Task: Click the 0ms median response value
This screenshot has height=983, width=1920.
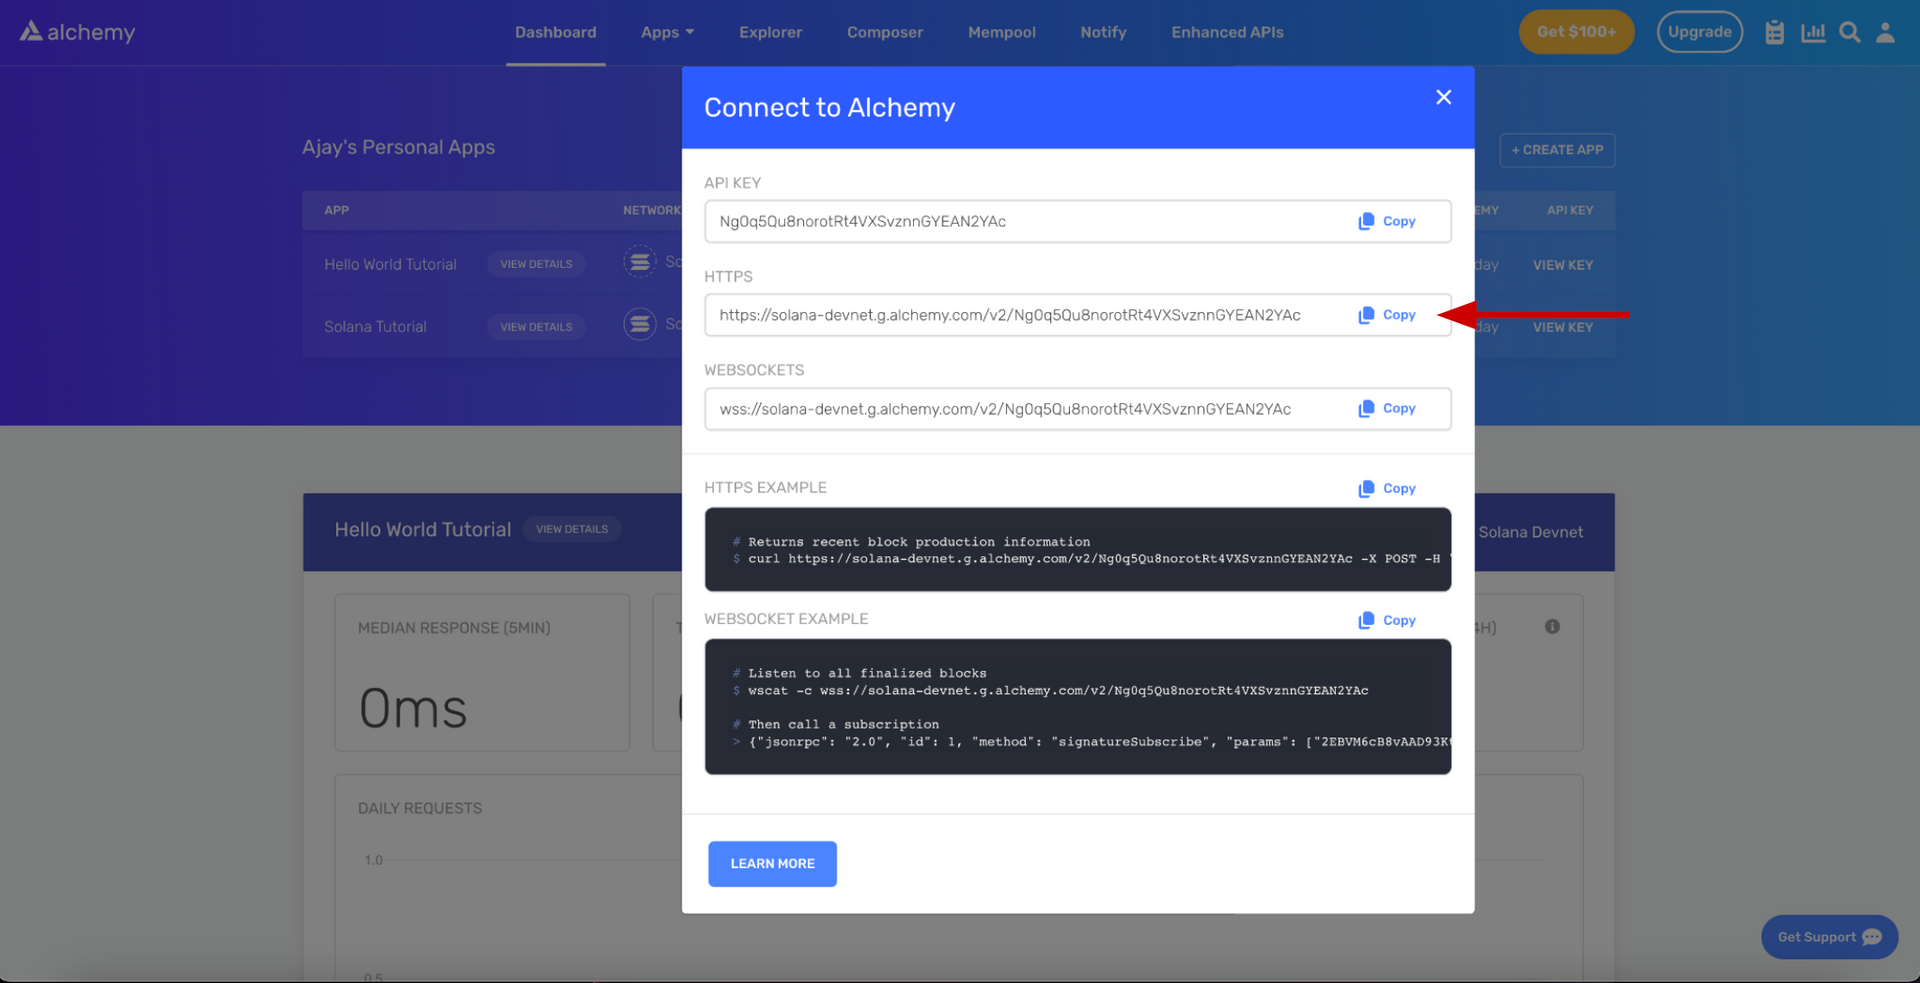Action: (413, 709)
